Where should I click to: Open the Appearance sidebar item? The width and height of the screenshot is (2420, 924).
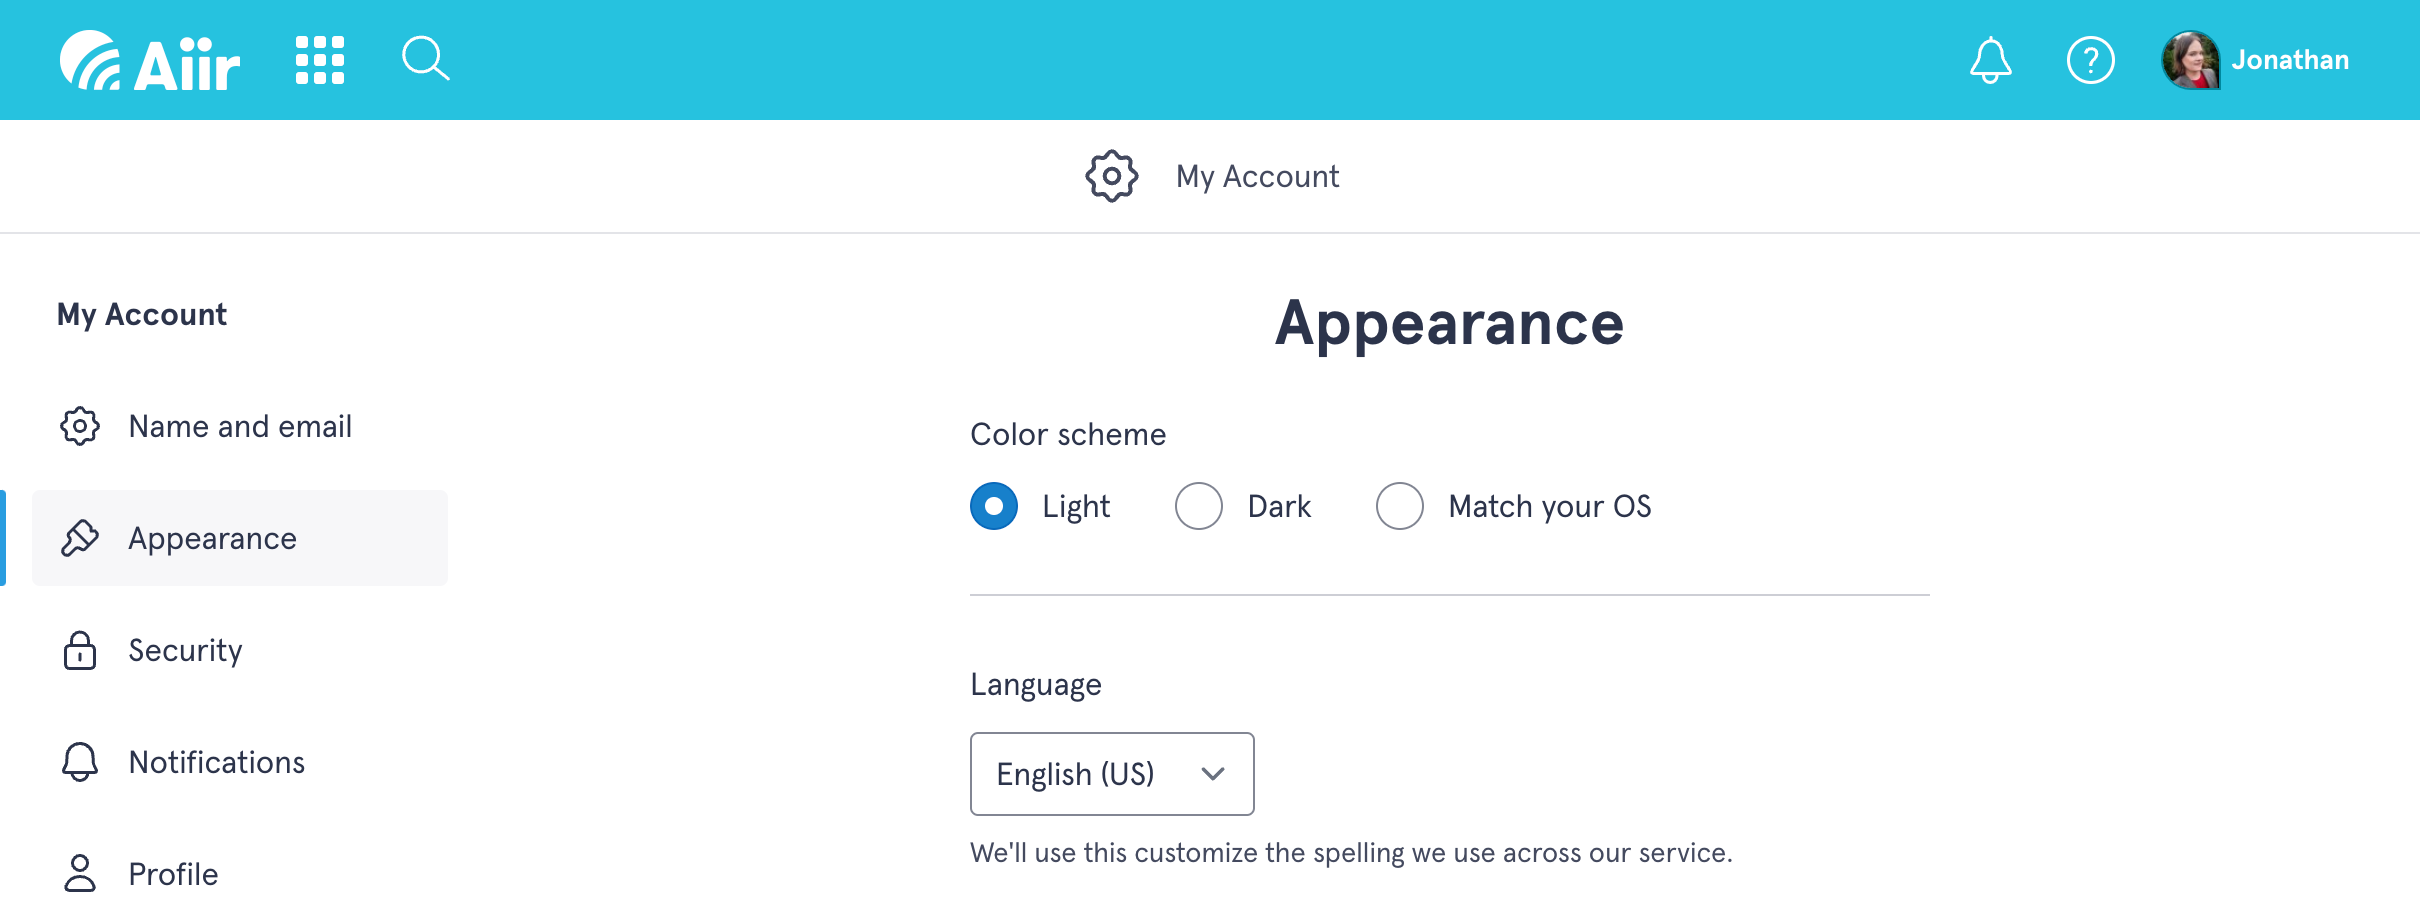[x=213, y=538]
